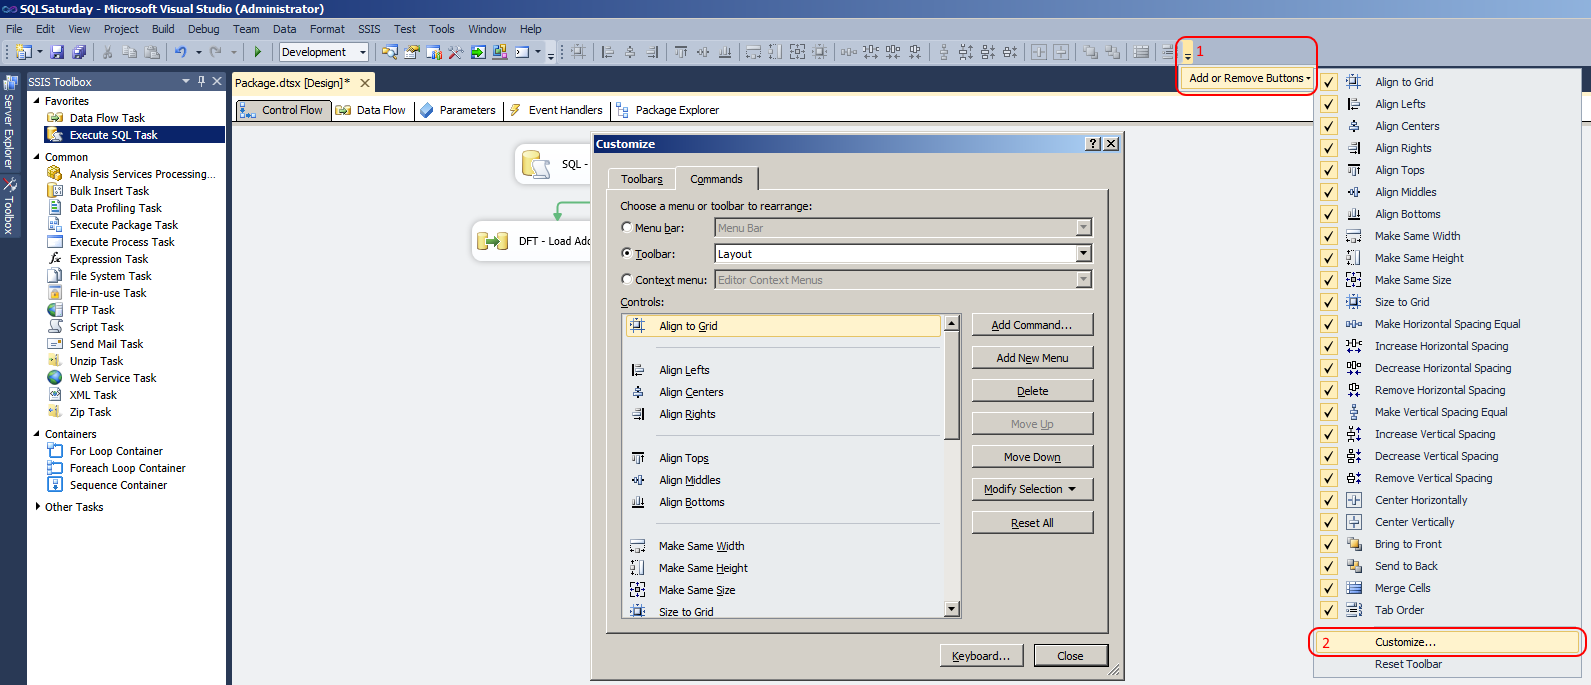
Task: Select the Toolbar radio button
Action: tap(627, 253)
